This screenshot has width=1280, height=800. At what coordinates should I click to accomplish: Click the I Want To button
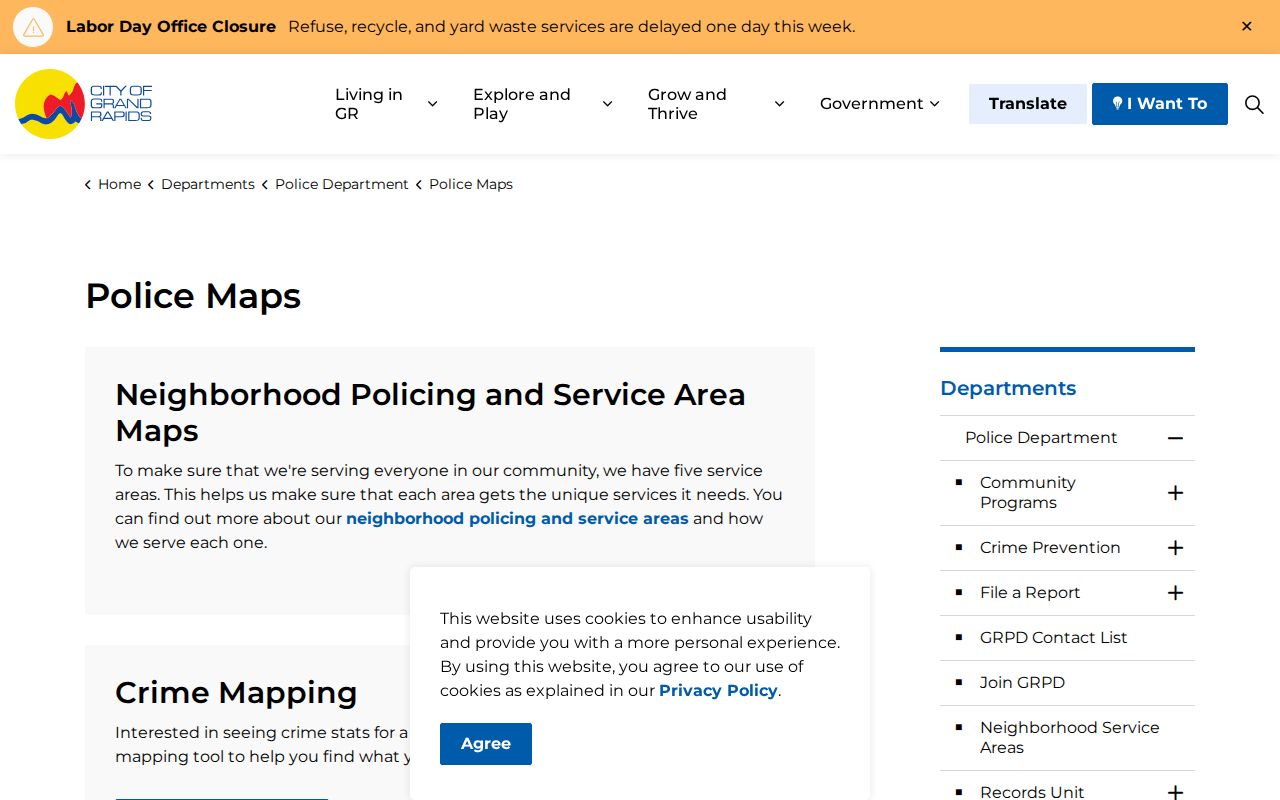1160,104
